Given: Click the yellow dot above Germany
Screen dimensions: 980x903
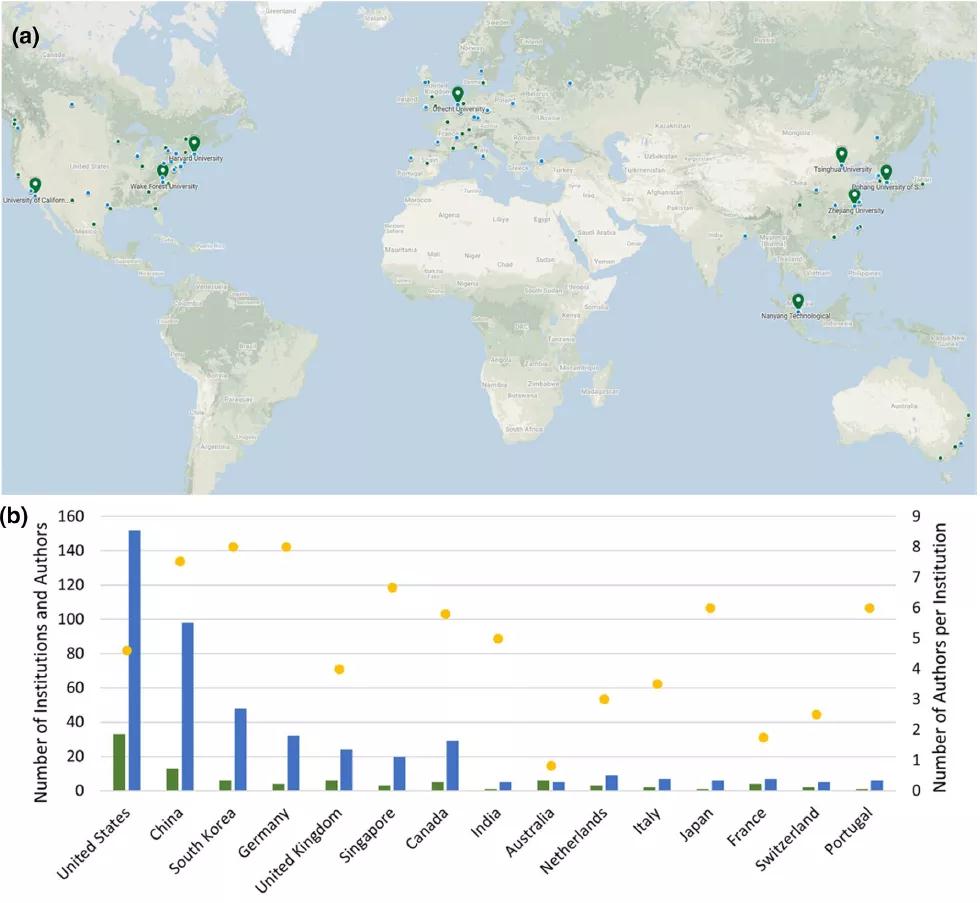Looking at the screenshot, I should click(x=286, y=547).
